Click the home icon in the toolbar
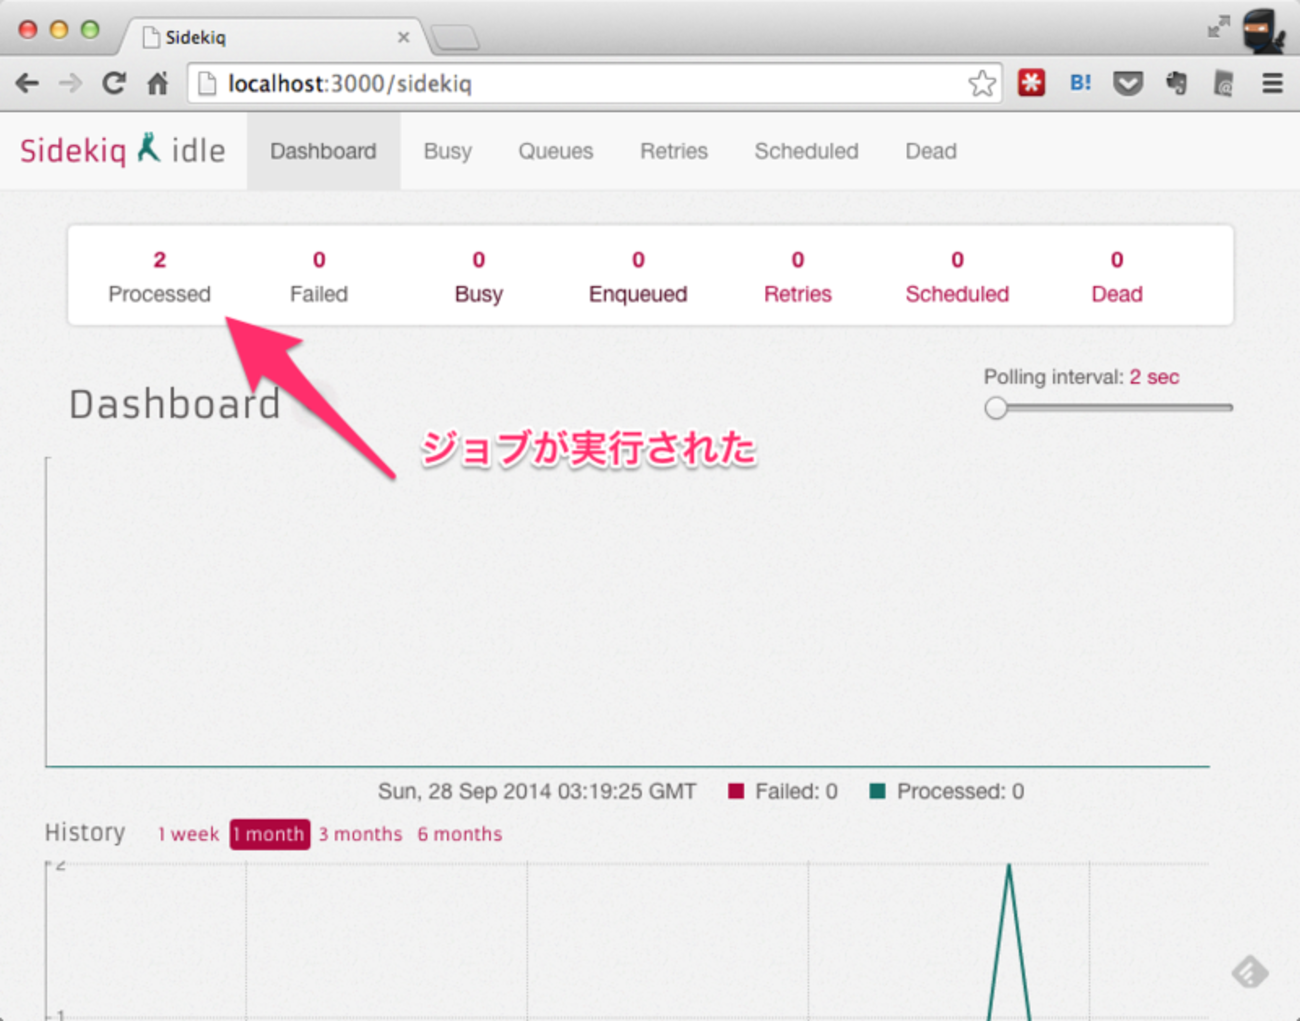 click(x=158, y=84)
